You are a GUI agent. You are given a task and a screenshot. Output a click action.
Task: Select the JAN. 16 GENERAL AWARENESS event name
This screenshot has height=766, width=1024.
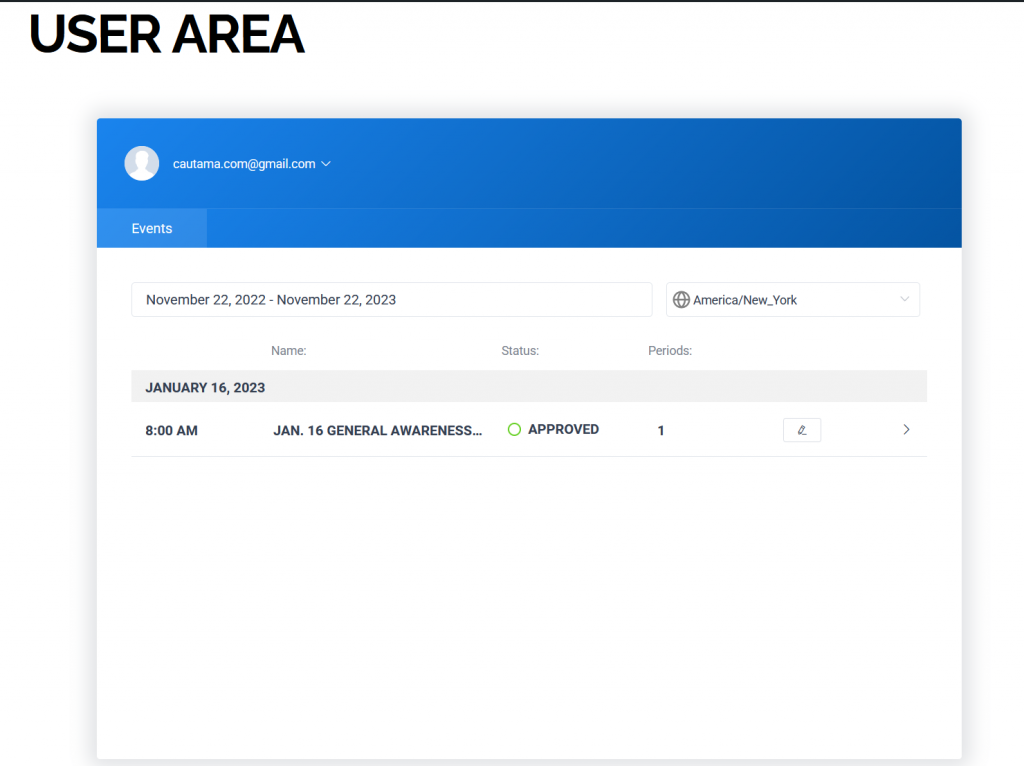[x=377, y=430]
